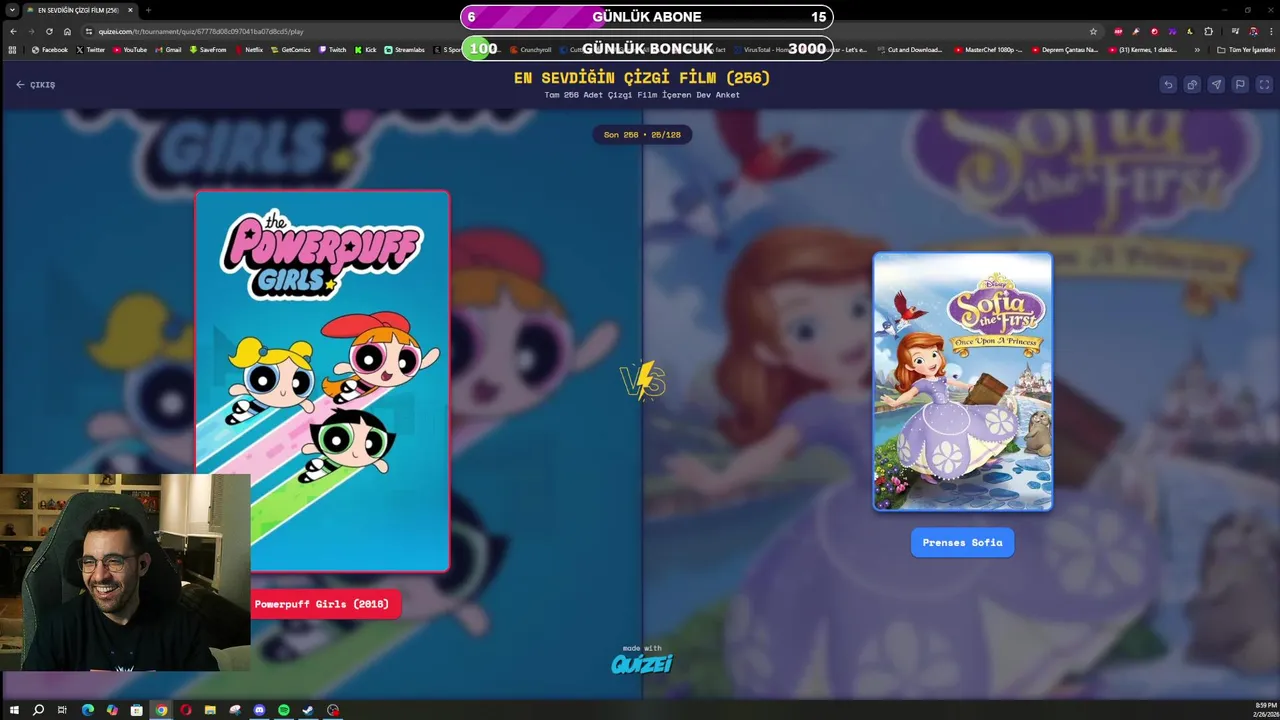Open the Gmail bookmark
1280x720 pixels.
(x=169, y=49)
